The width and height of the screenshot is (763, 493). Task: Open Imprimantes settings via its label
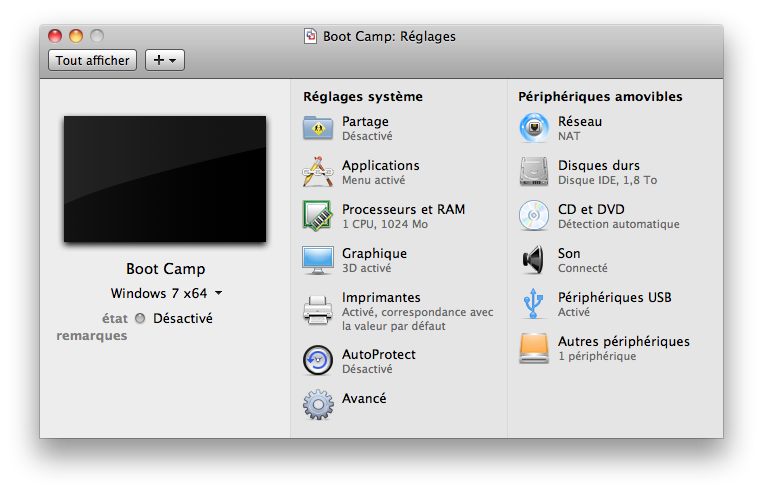coord(381,297)
